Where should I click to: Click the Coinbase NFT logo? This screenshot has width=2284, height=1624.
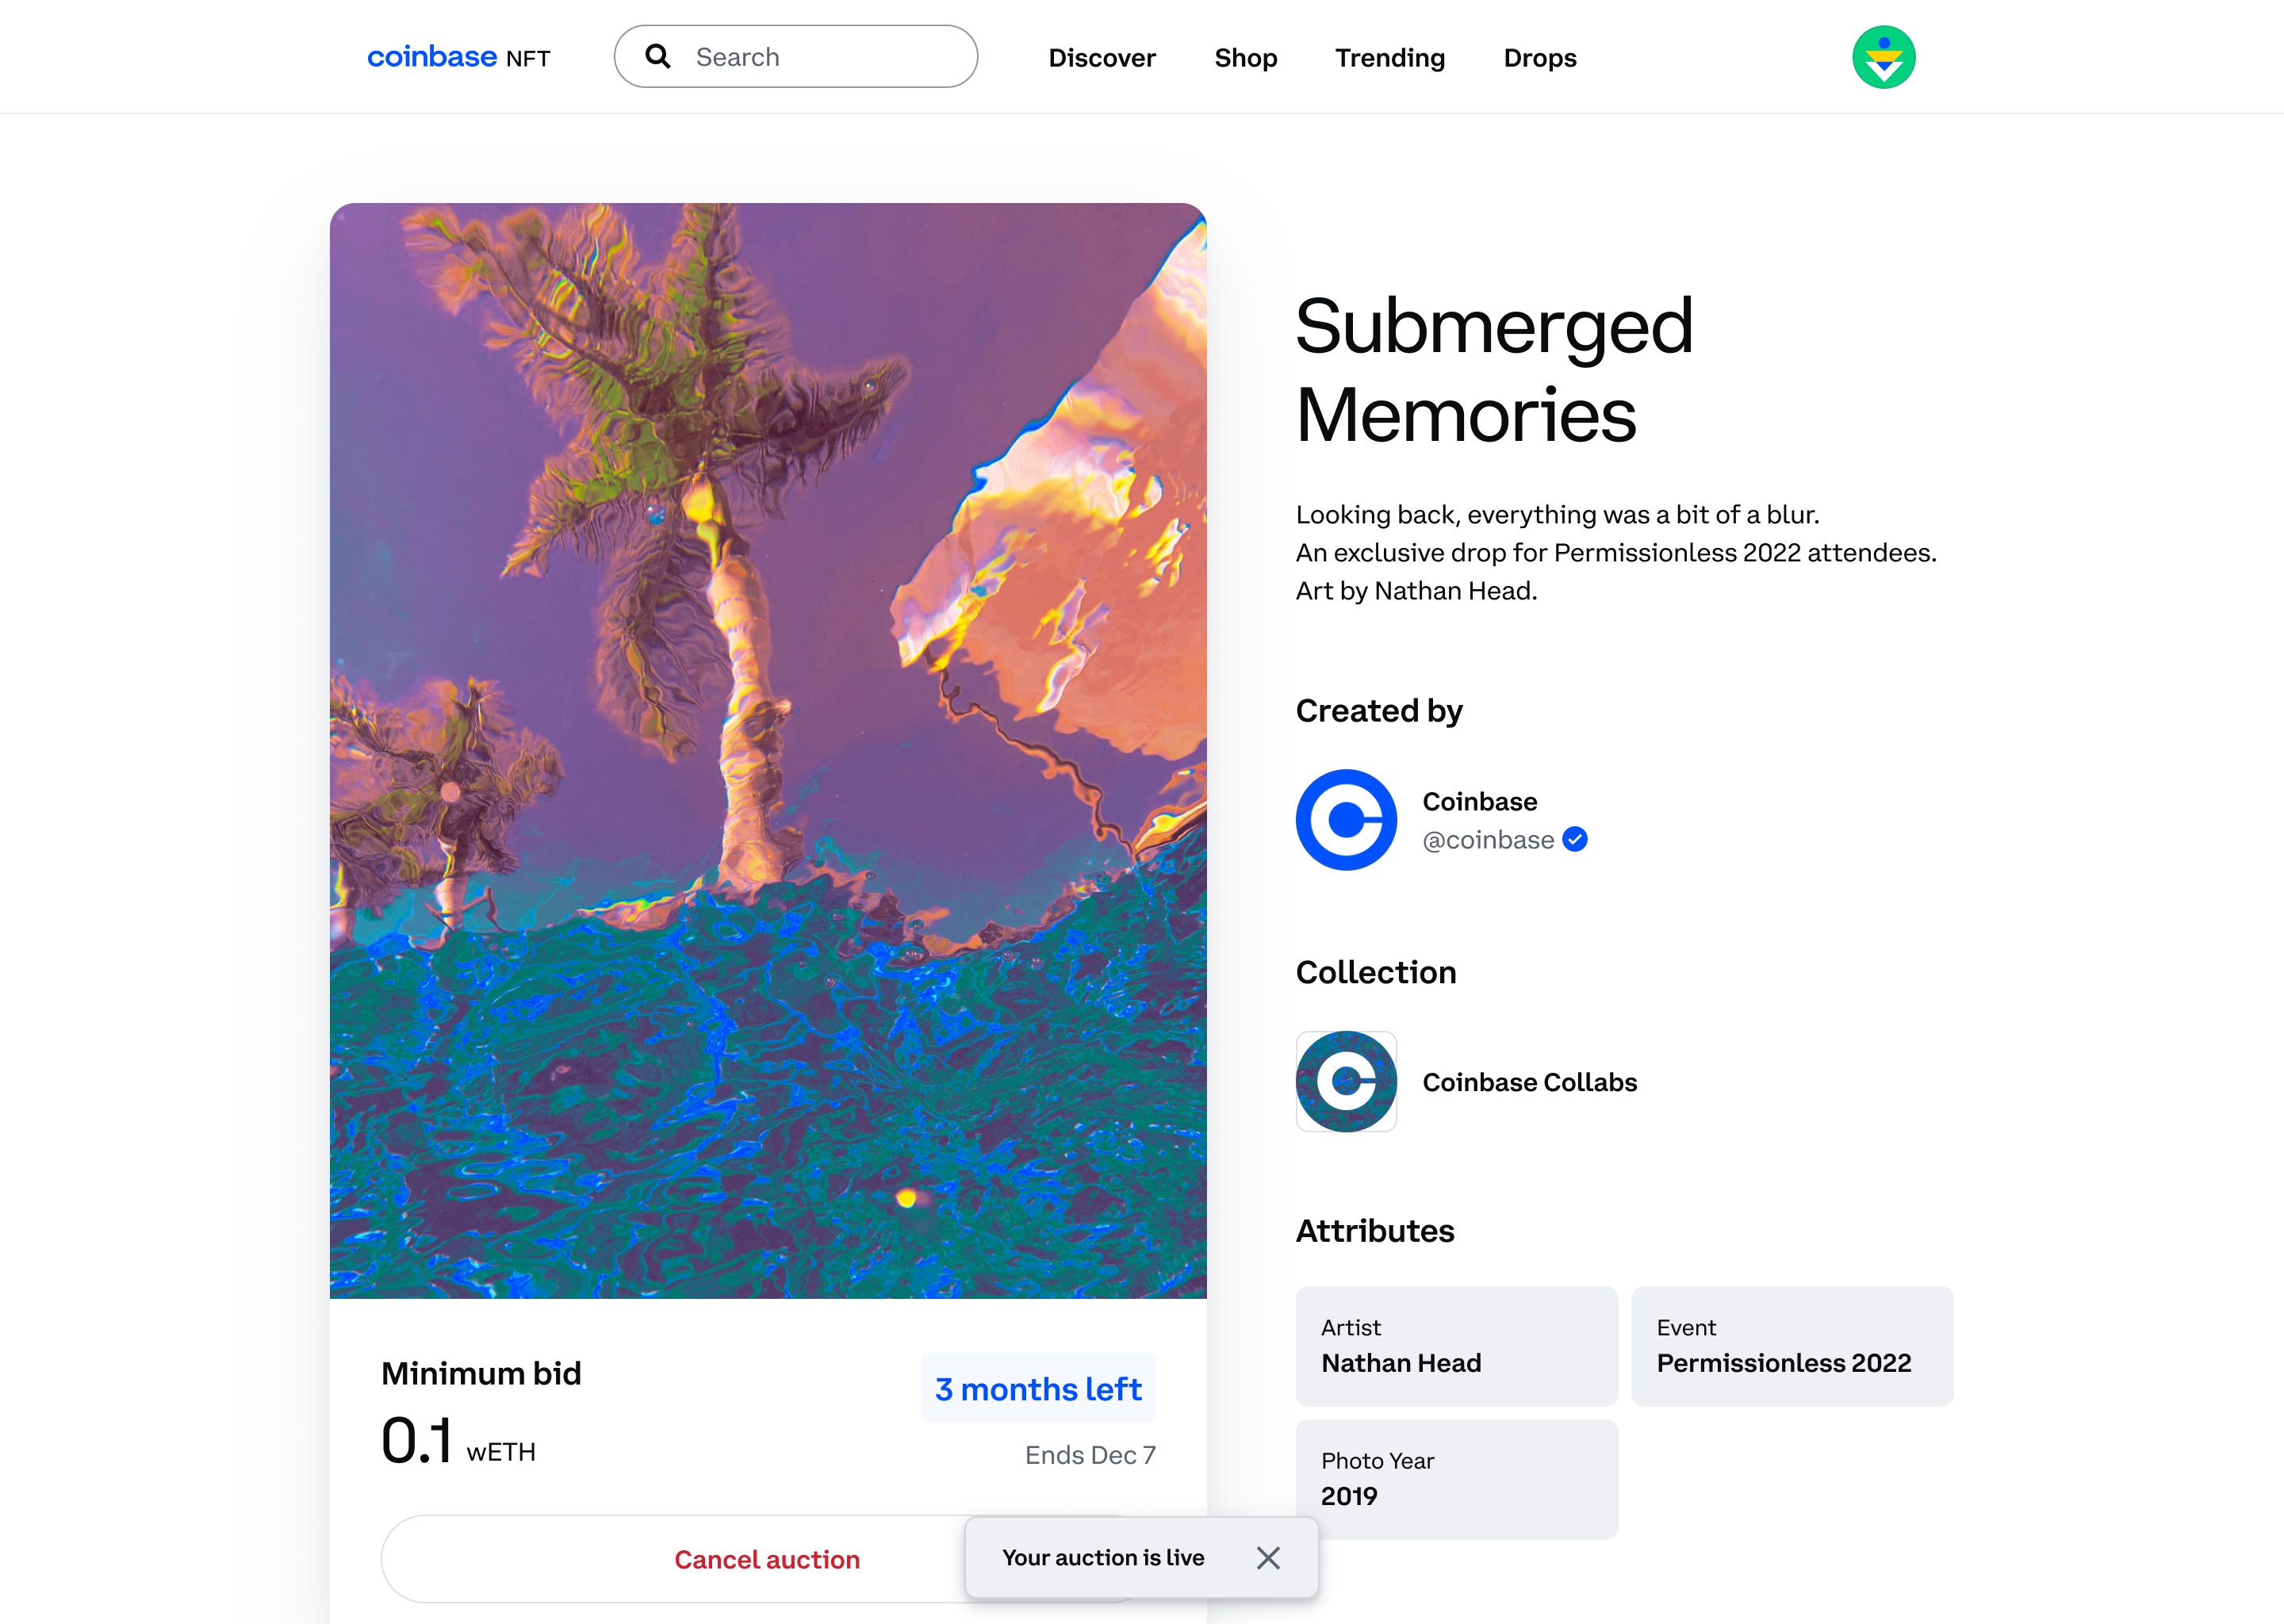pyautogui.click(x=458, y=57)
